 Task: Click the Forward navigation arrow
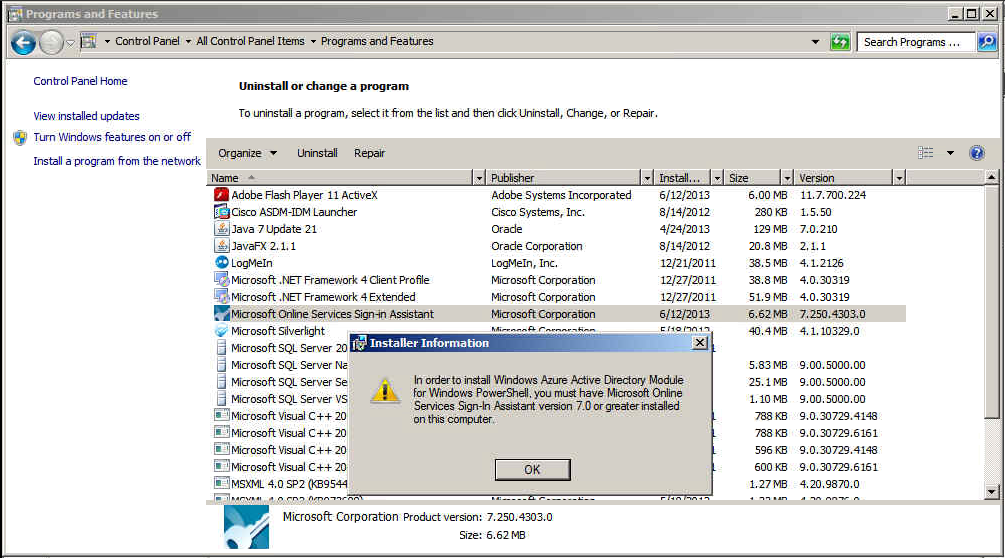pyautogui.click(x=51, y=43)
